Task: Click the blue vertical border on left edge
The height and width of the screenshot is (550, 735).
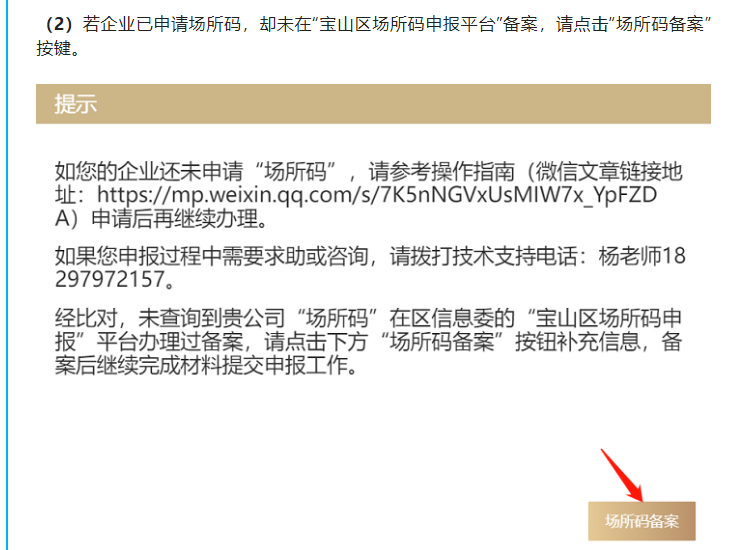Action: tap(7, 275)
